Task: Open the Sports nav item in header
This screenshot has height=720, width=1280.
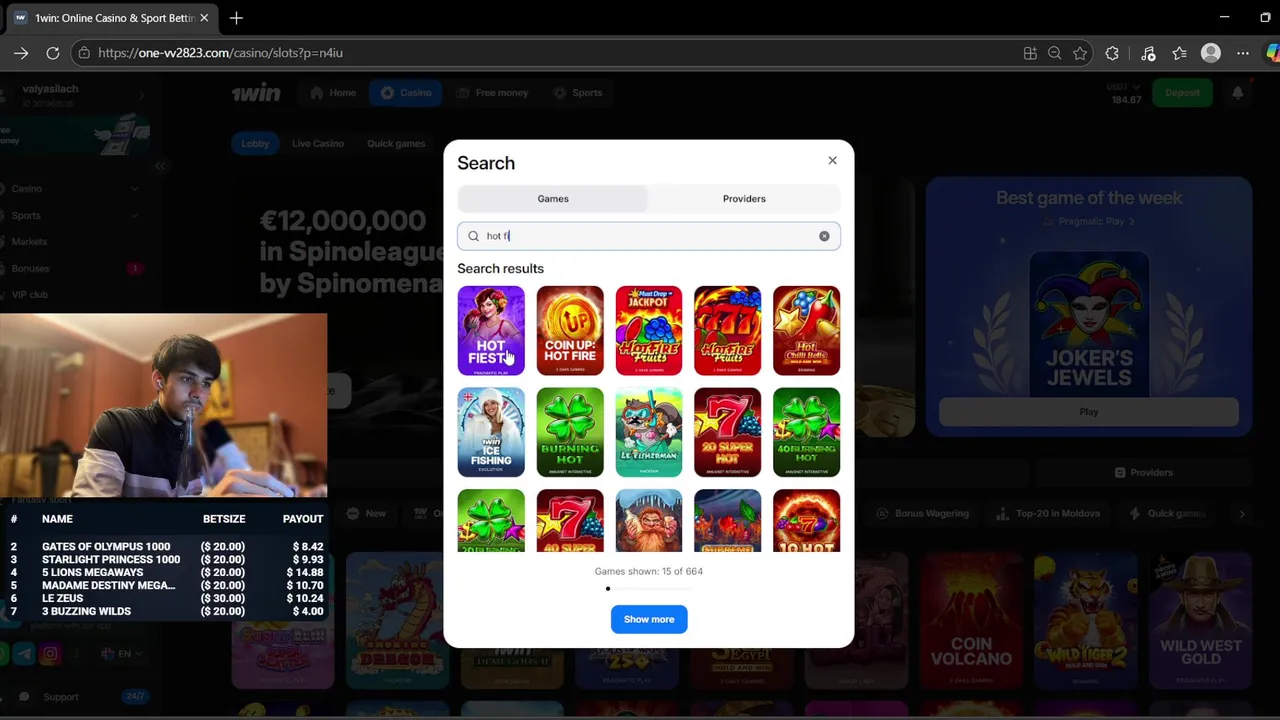Action: point(578,93)
